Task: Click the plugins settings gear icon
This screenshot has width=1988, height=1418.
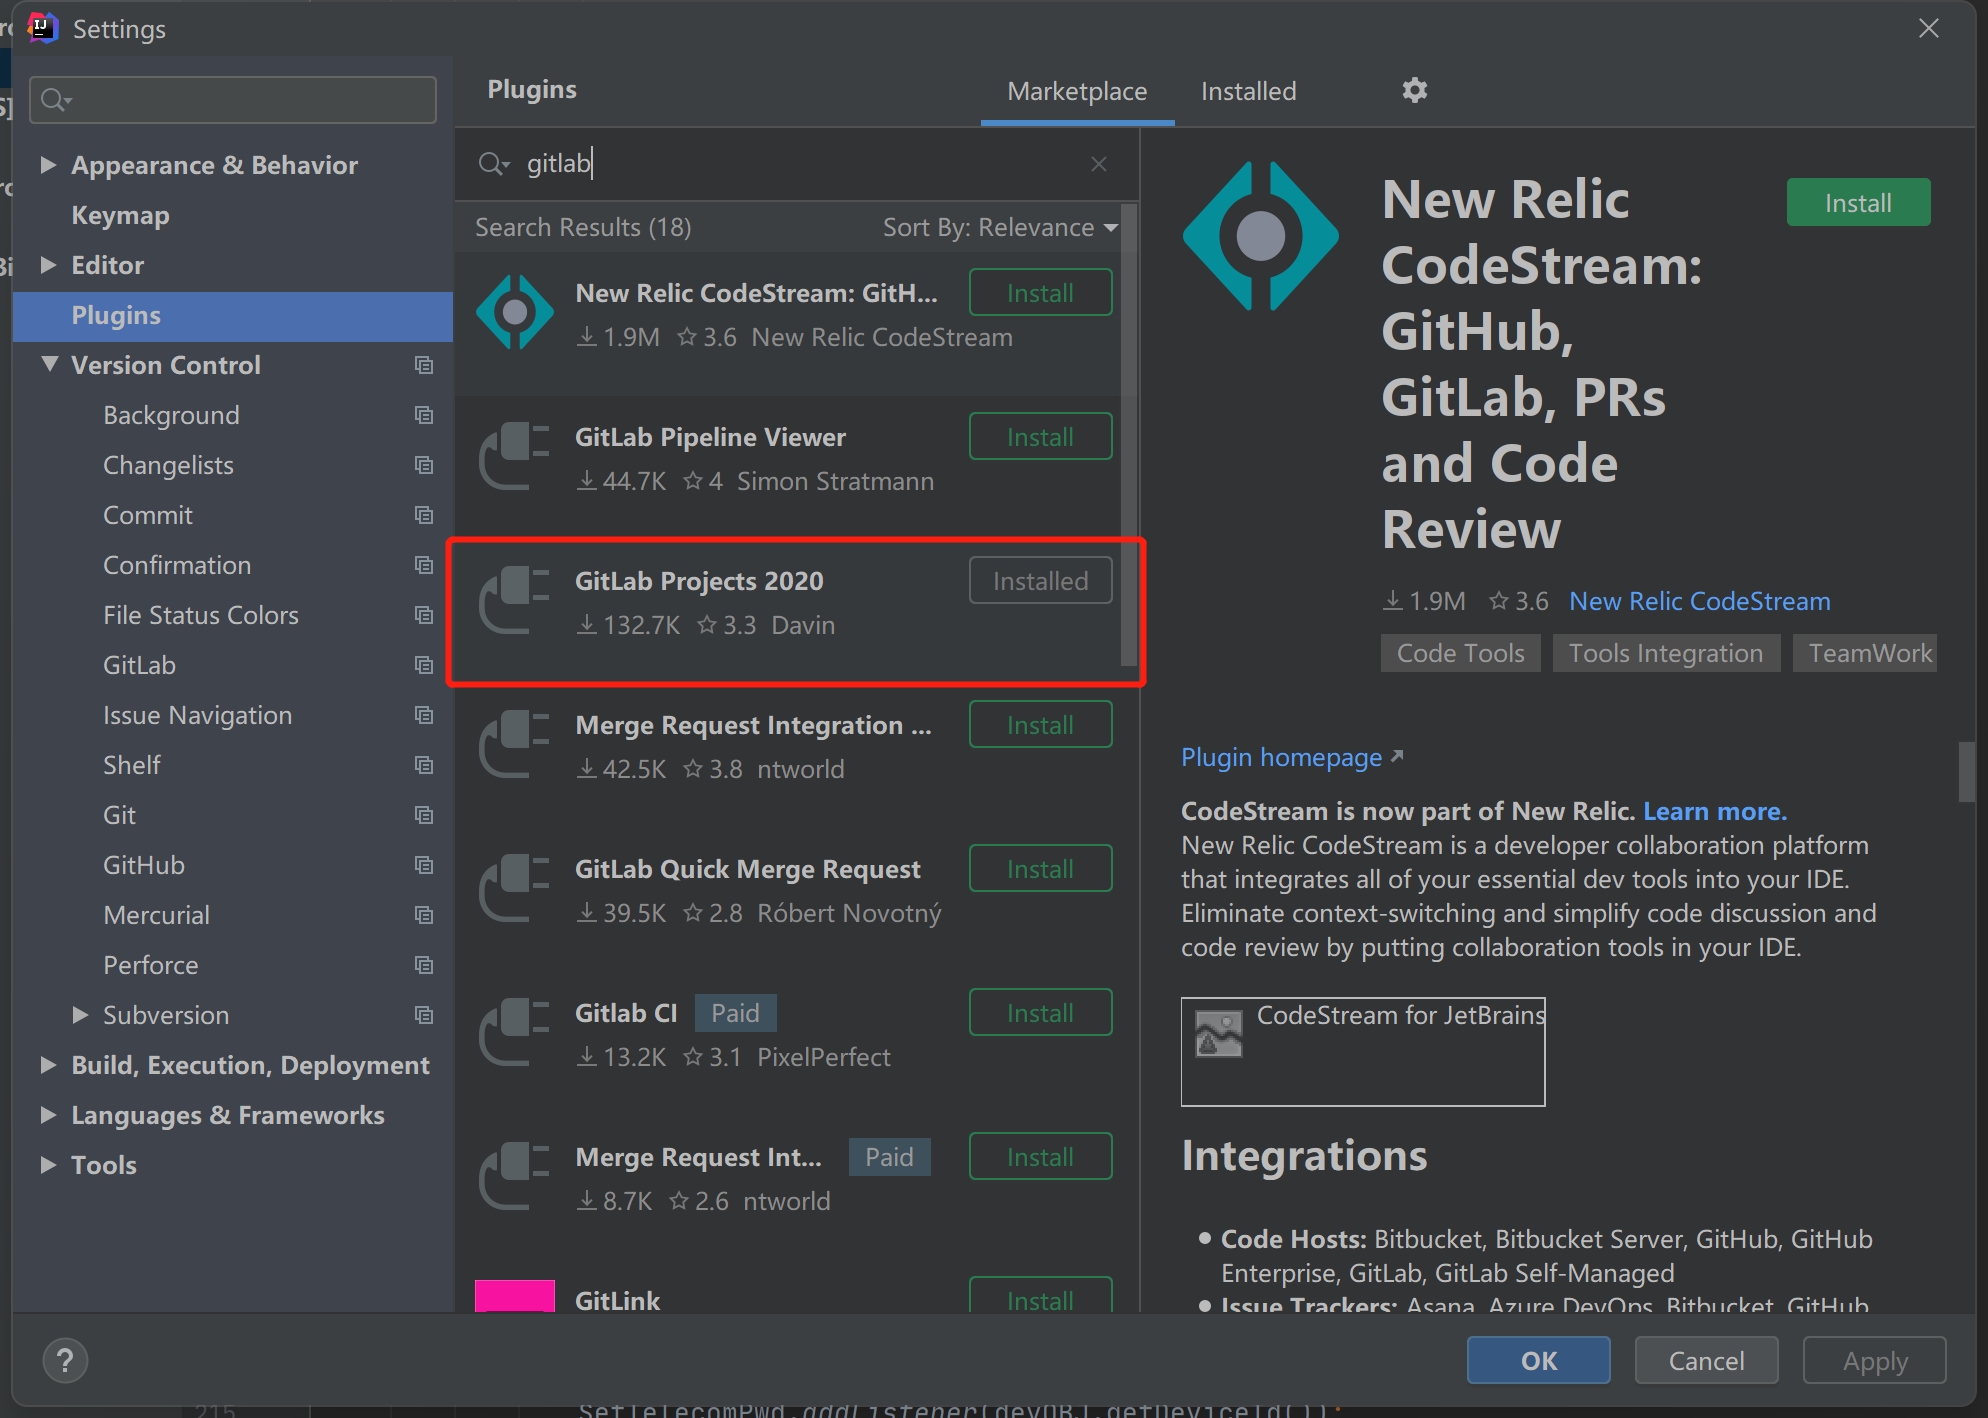Action: 1414,91
